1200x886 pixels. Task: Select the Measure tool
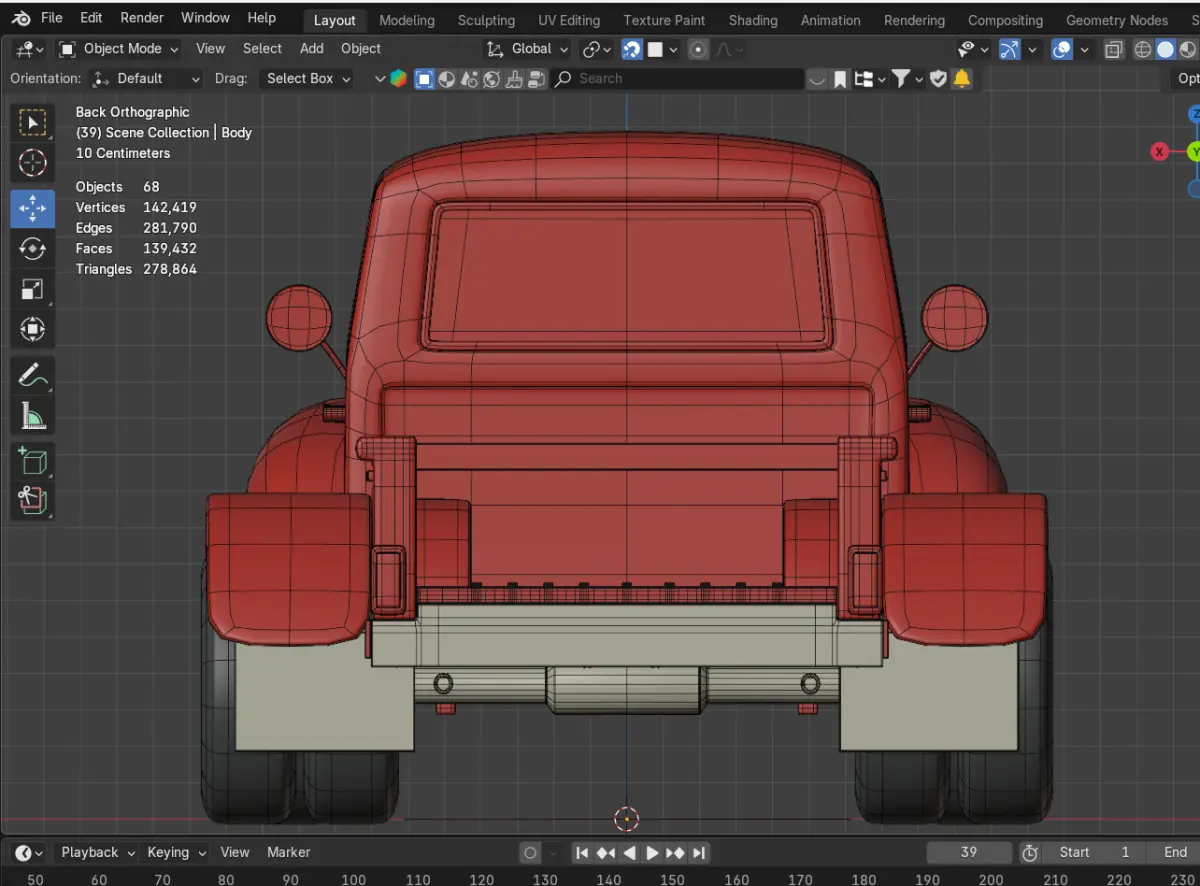[x=33, y=416]
